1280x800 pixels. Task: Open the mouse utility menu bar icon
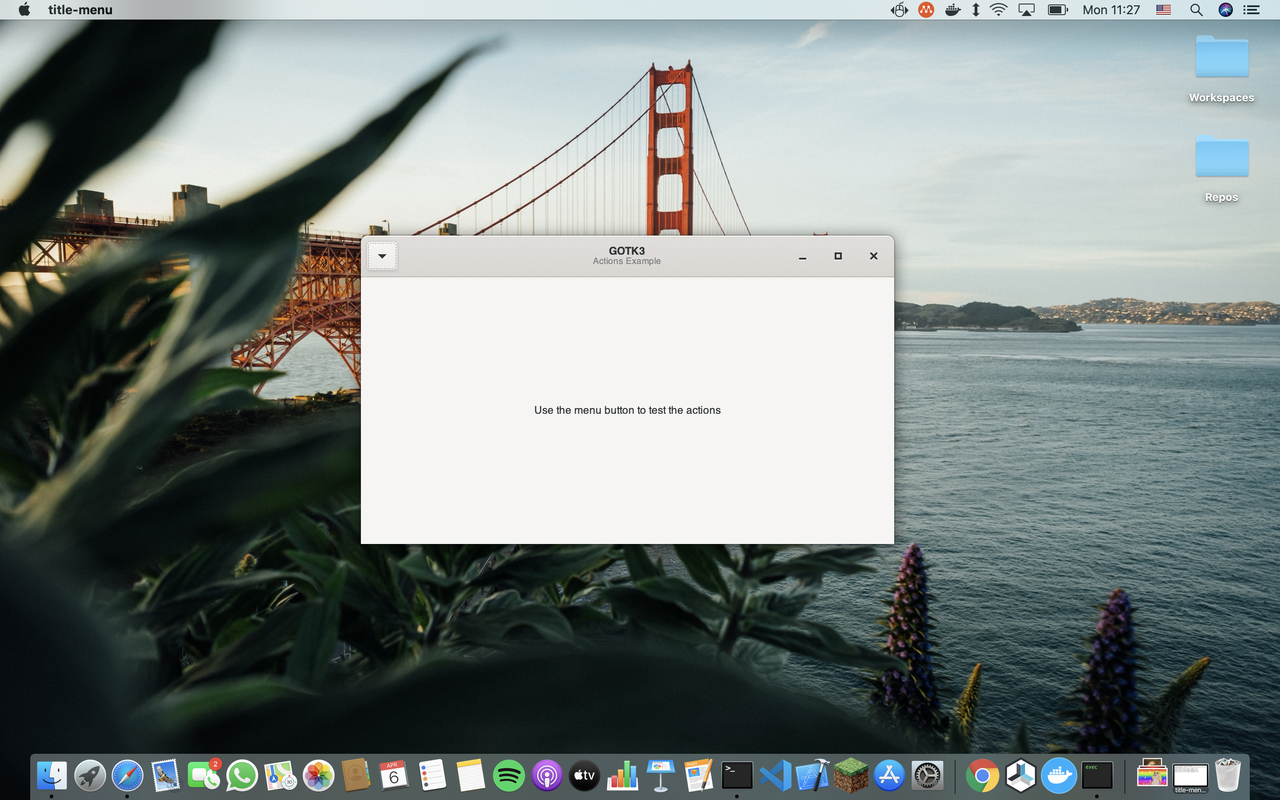pos(899,10)
